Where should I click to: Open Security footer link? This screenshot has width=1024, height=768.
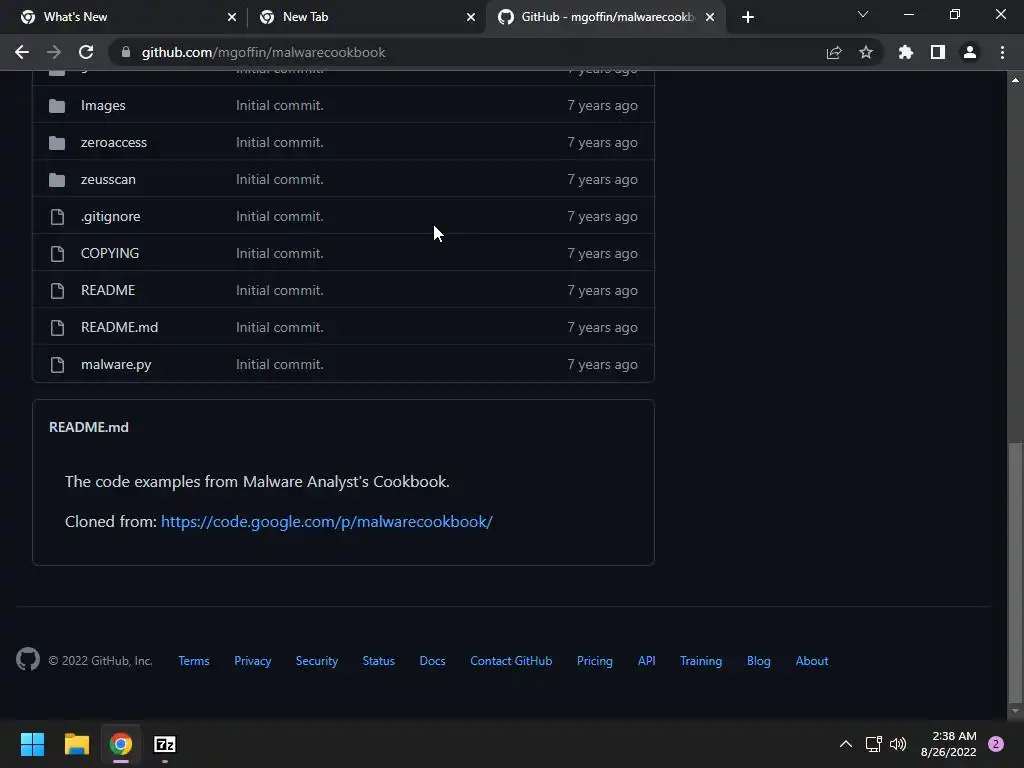click(x=317, y=661)
